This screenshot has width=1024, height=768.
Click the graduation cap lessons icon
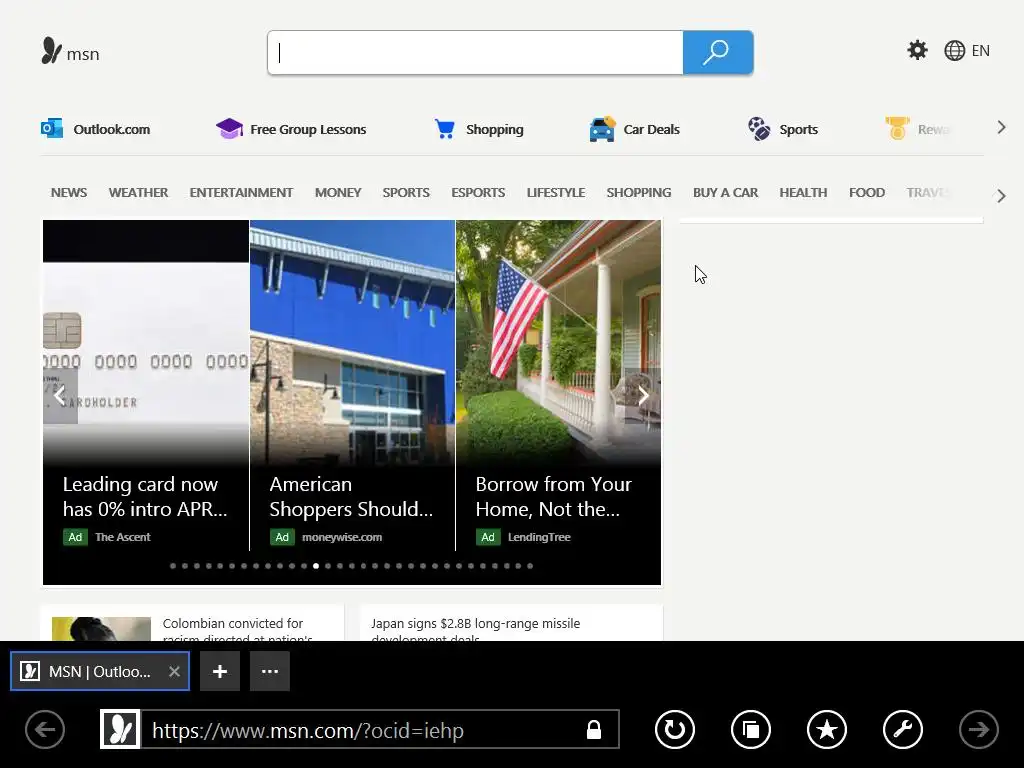click(x=229, y=129)
